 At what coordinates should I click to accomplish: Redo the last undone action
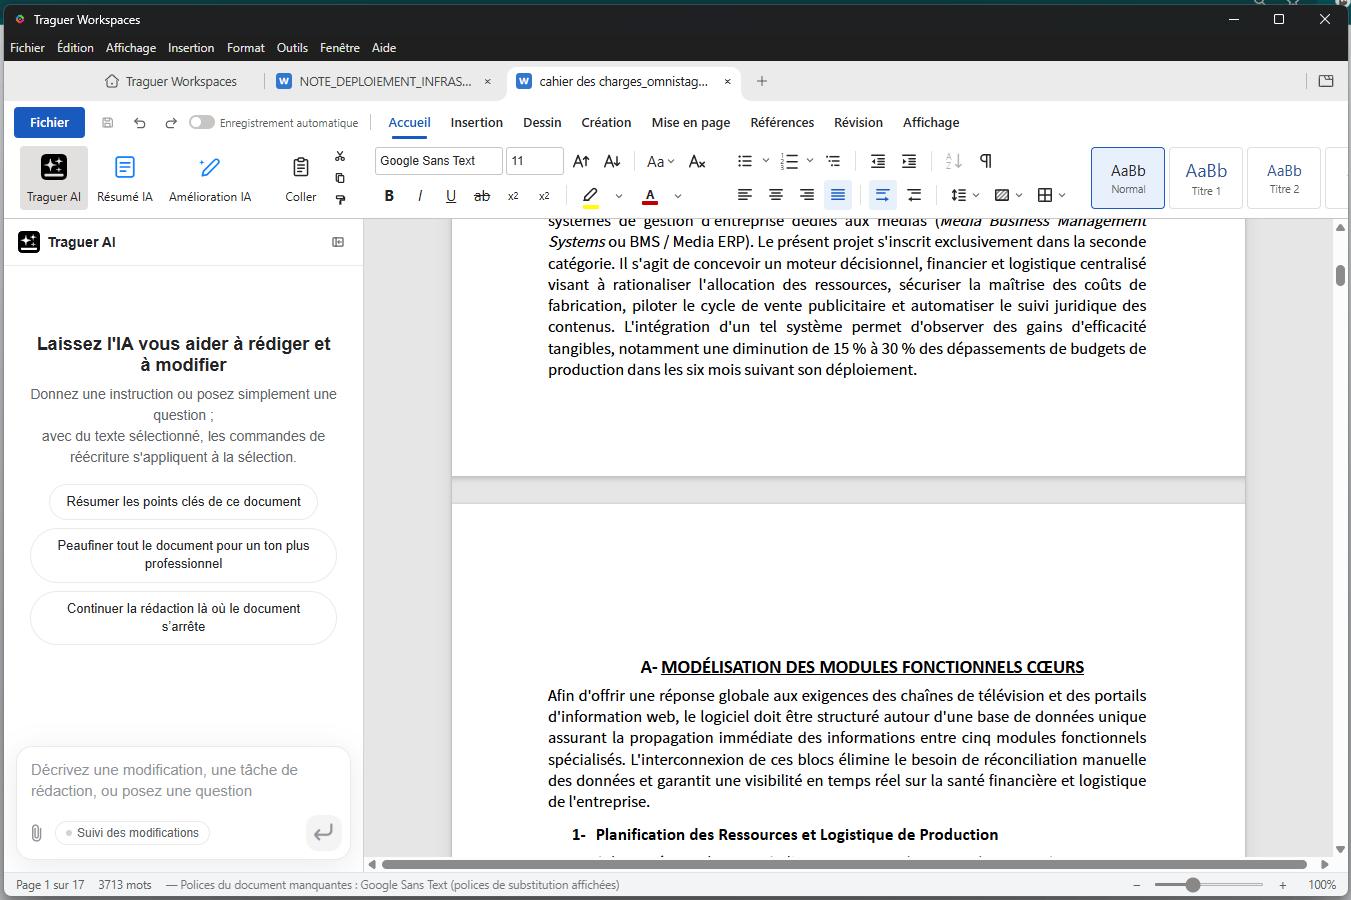[x=171, y=123]
